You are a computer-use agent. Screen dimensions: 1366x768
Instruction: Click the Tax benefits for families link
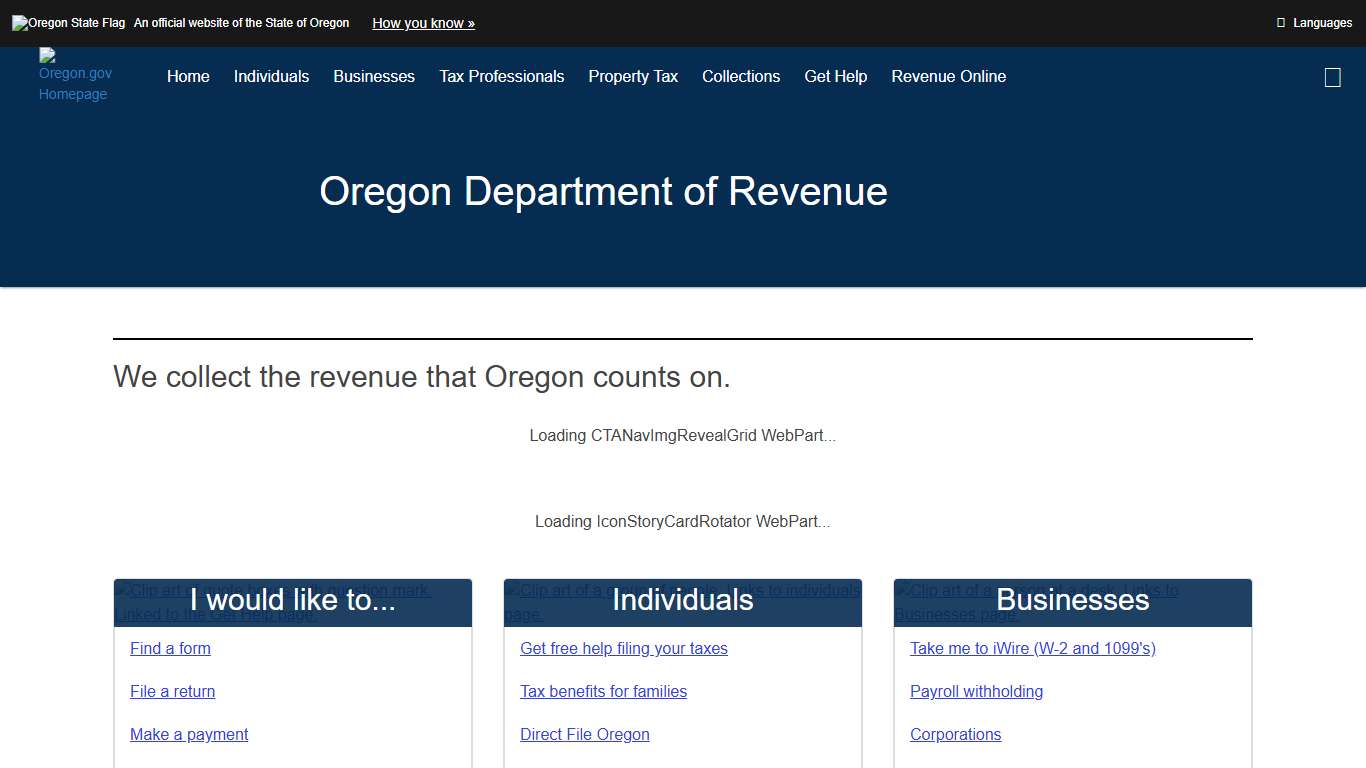(x=603, y=691)
